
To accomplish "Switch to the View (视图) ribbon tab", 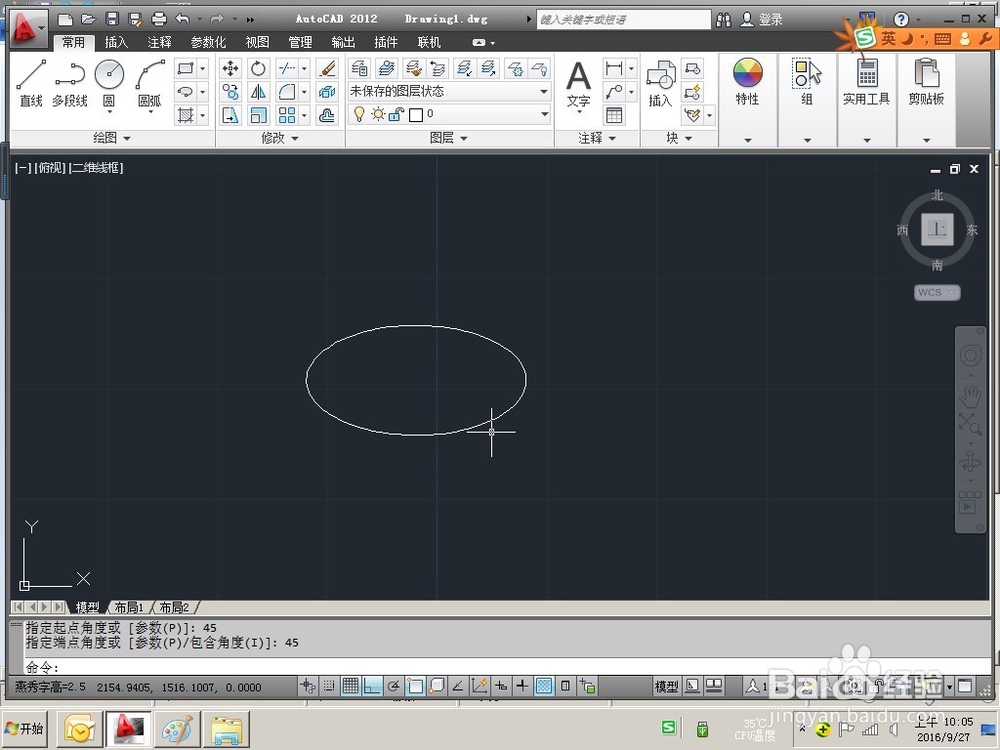I will [x=257, y=42].
